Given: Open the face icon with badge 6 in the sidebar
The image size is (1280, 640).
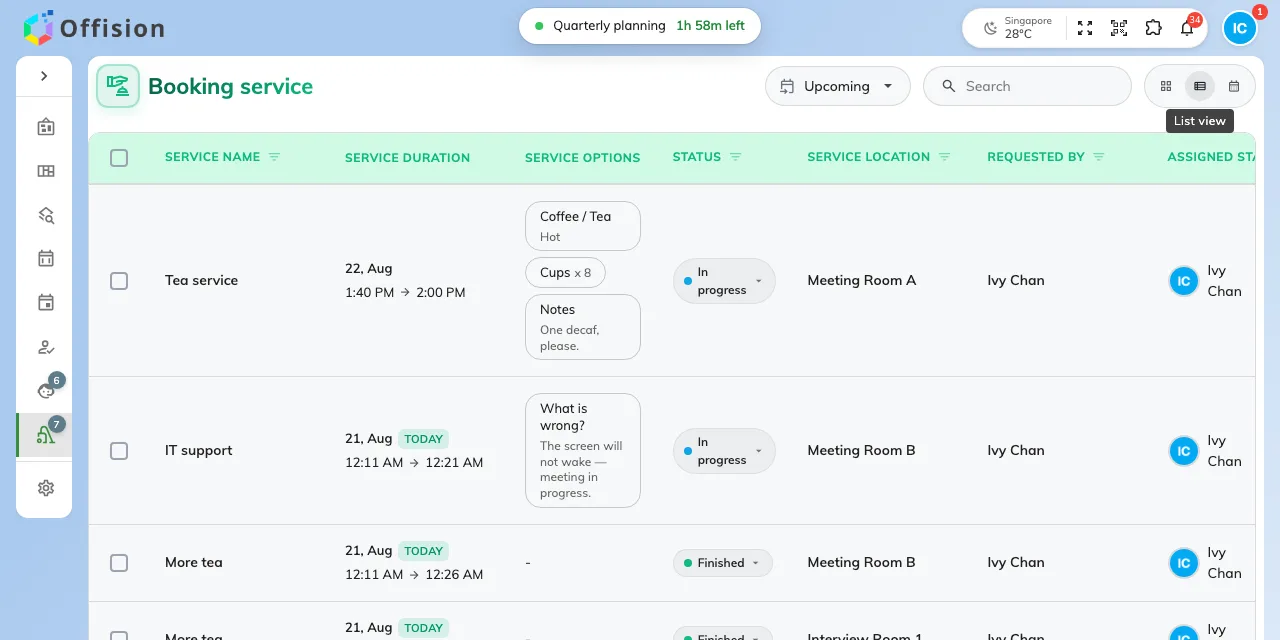Looking at the screenshot, I should tap(46, 390).
